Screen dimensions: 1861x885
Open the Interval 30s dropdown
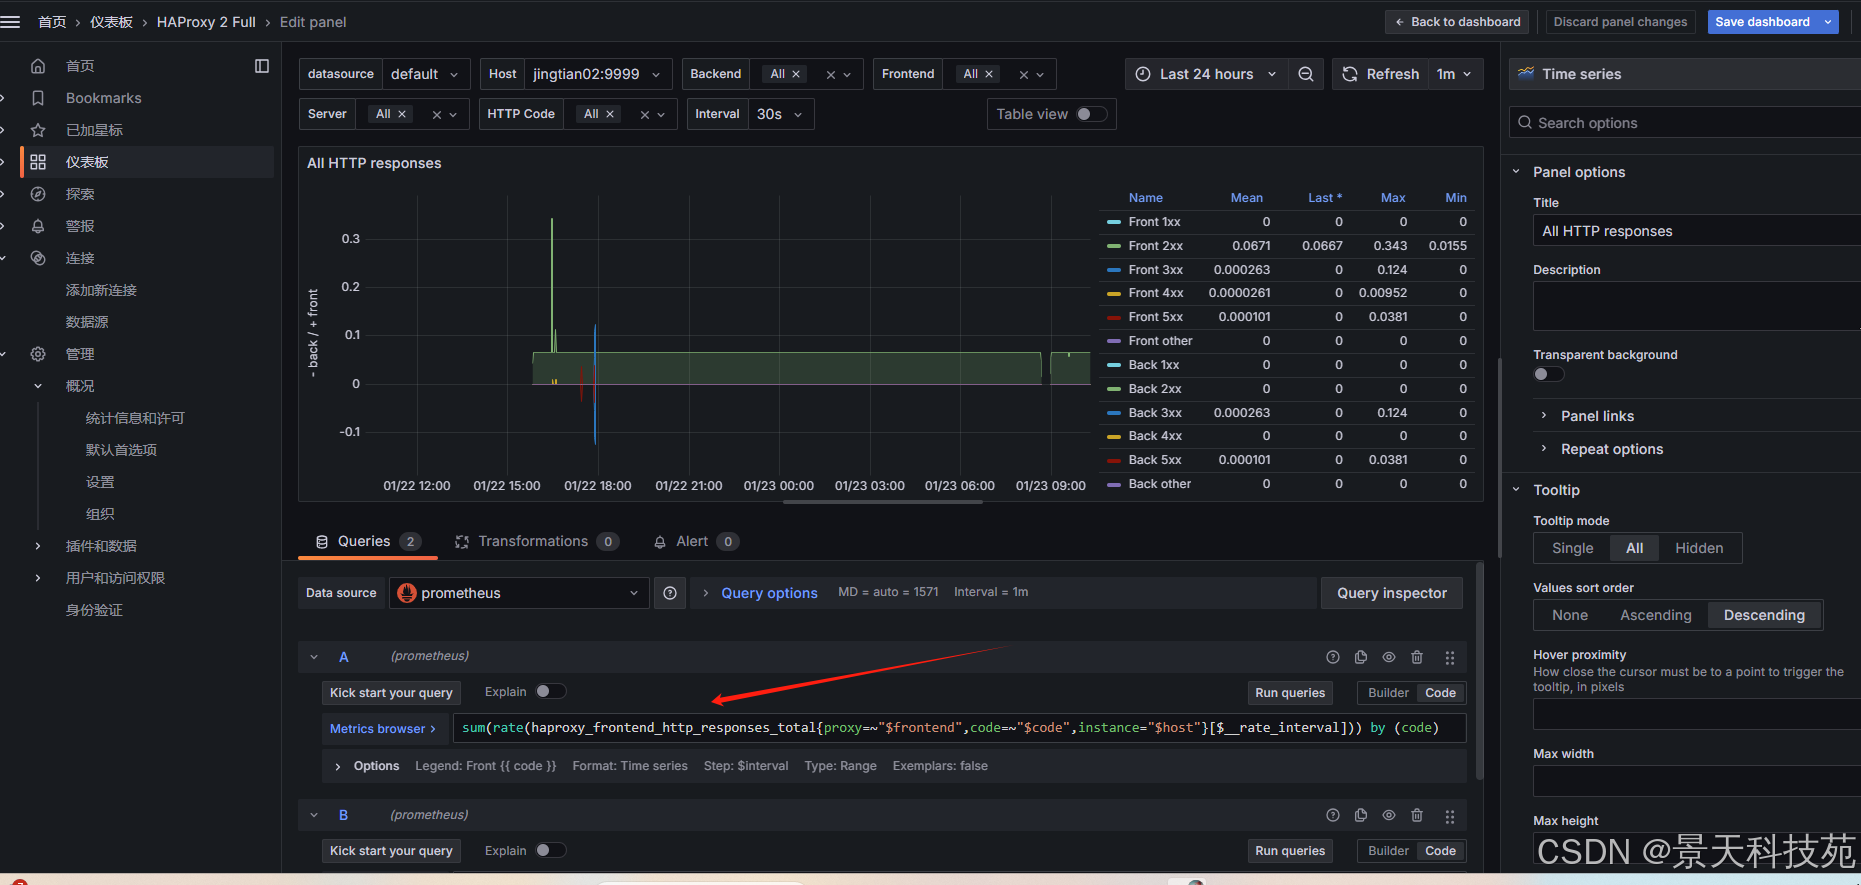tap(780, 114)
